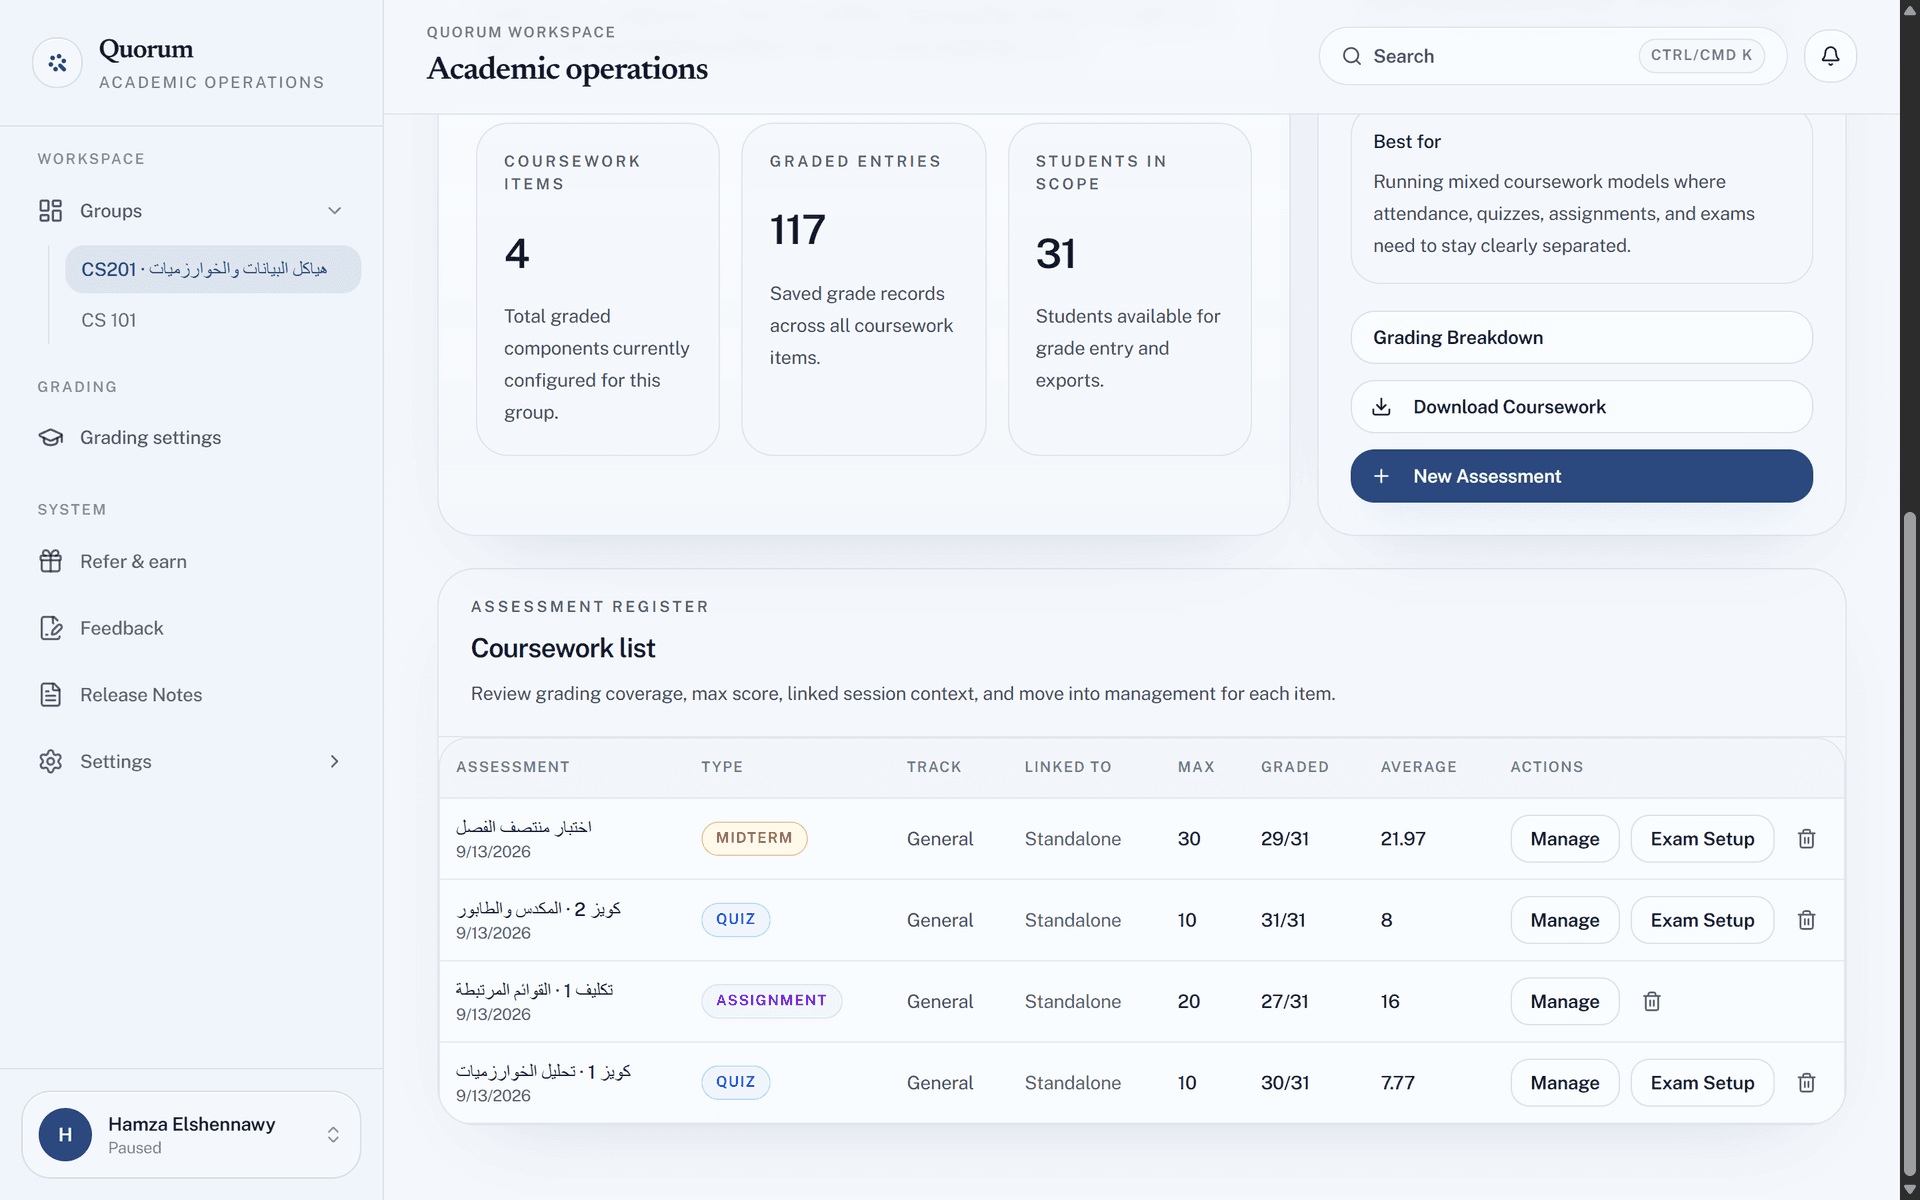Open the Hamza Elshennawy account switcher
1920x1200 pixels.
click(x=191, y=1134)
